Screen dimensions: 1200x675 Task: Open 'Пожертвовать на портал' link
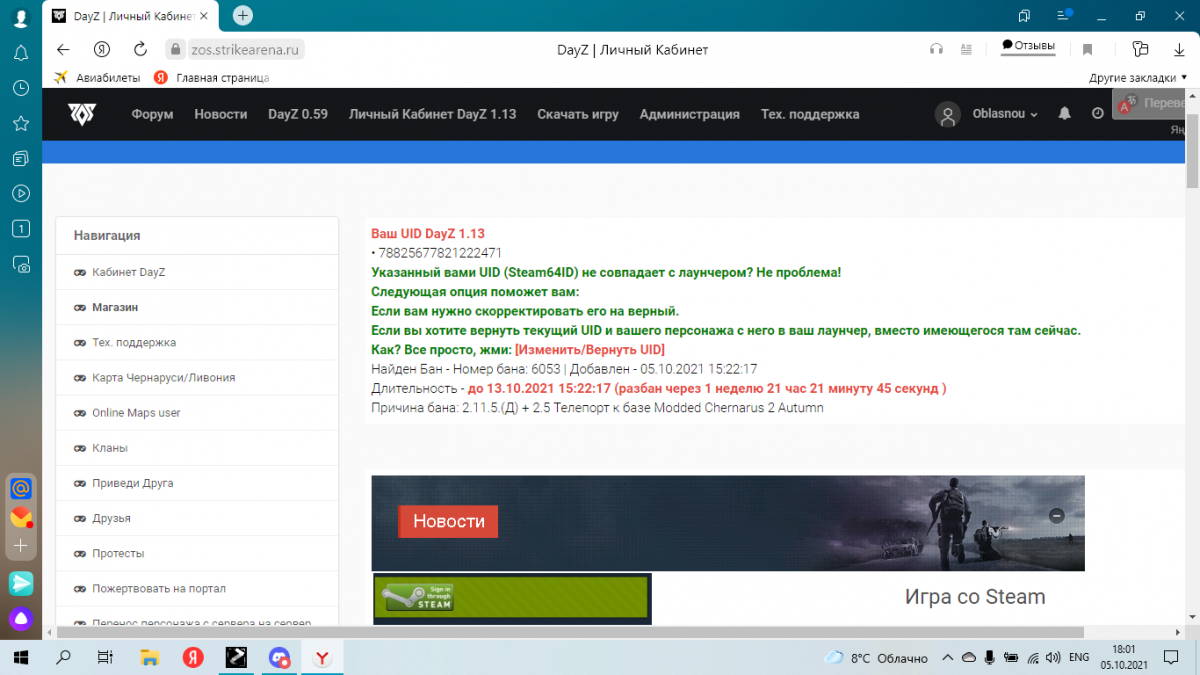pos(197,588)
